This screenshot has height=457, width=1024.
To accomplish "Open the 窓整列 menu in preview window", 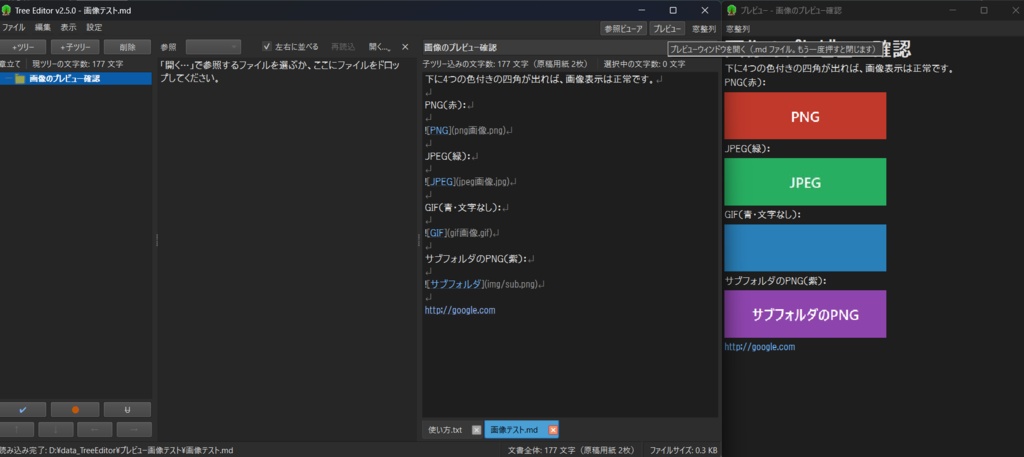I will [738, 29].
